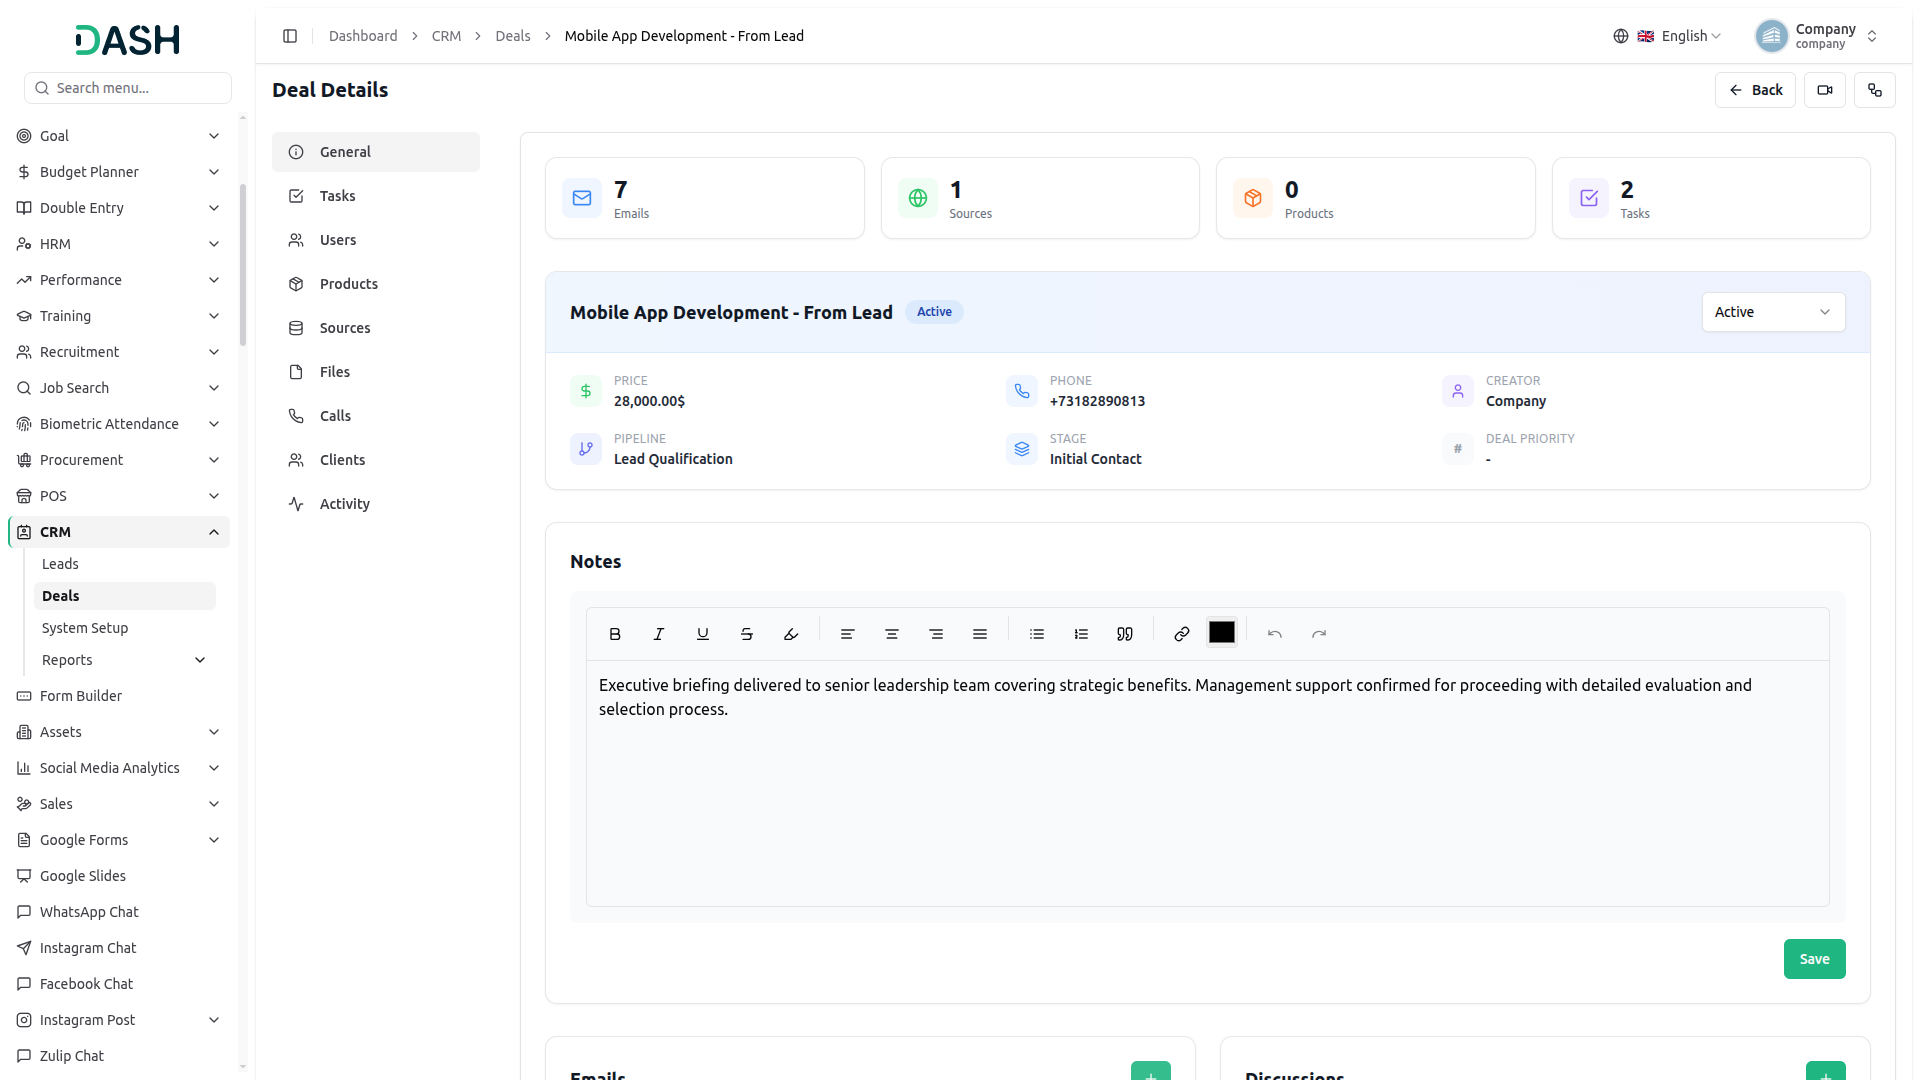
Task: Click inside the Notes text area
Action: click(x=1207, y=783)
